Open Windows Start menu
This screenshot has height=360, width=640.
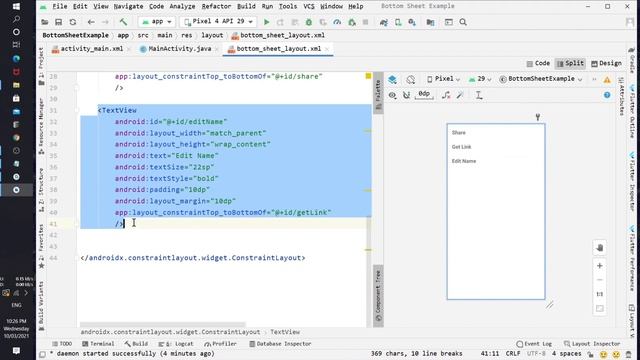click(16, 7)
